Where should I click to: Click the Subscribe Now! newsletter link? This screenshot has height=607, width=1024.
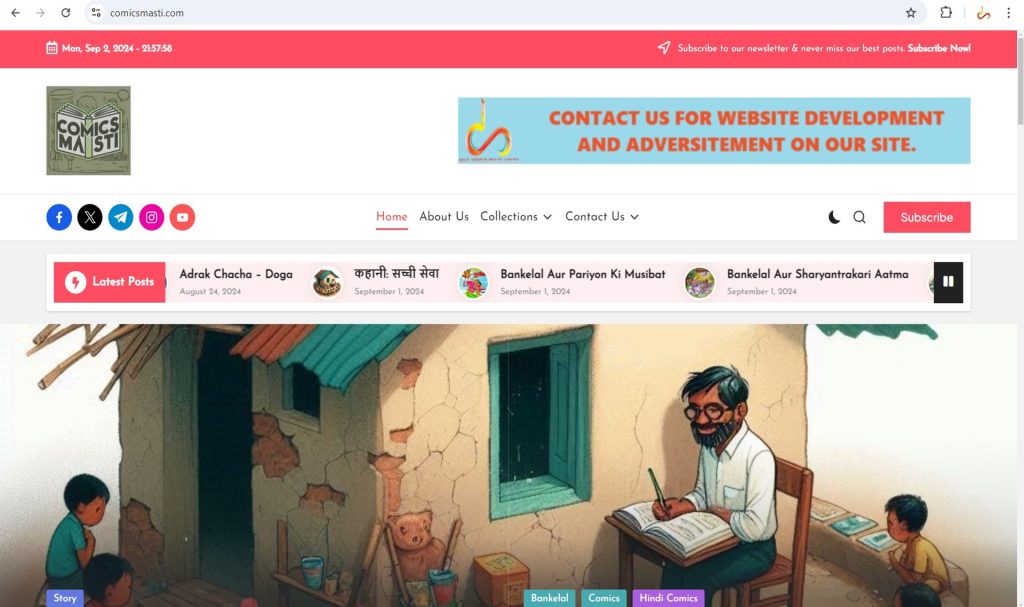point(939,48)
